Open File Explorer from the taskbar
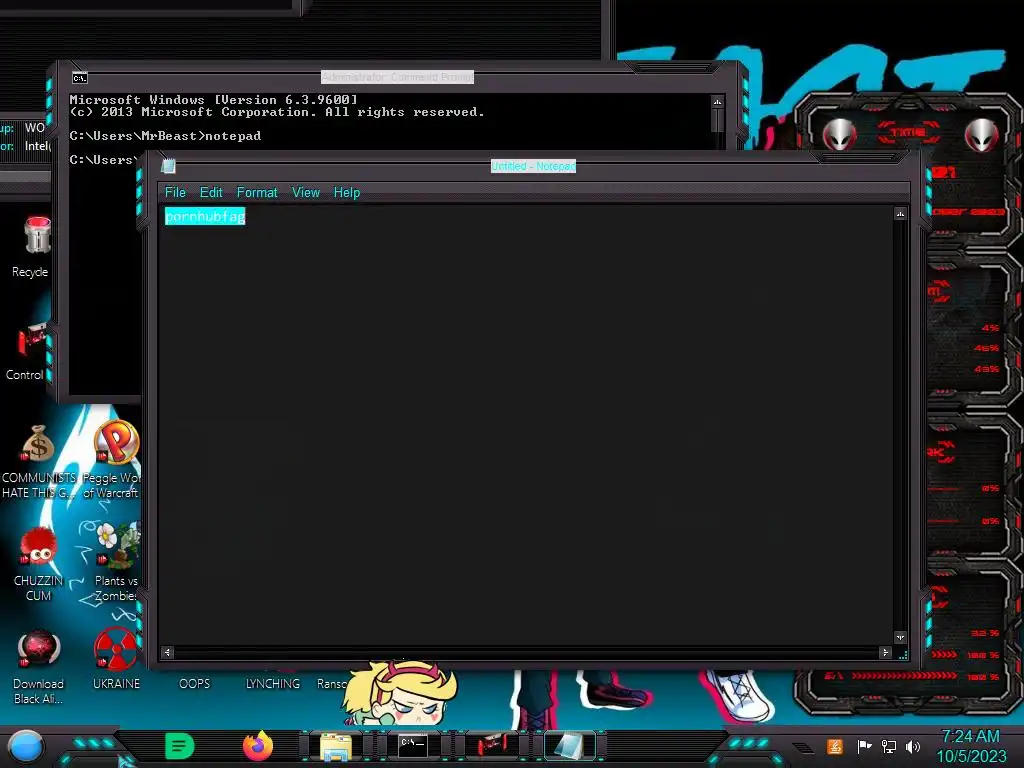The height and width of the screenshot is (768, 1024). [x=336, y=746]
